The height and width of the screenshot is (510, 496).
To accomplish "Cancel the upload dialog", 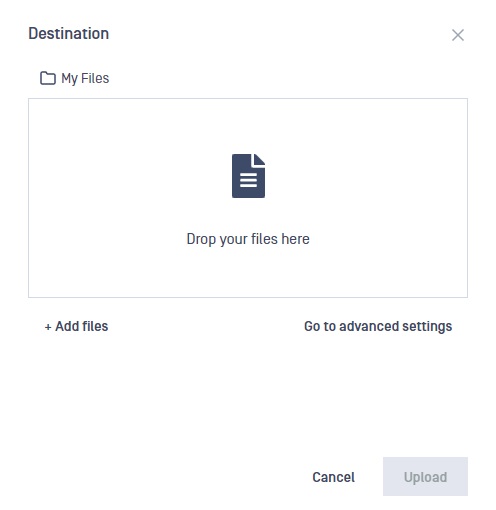I will coord(333,477).
